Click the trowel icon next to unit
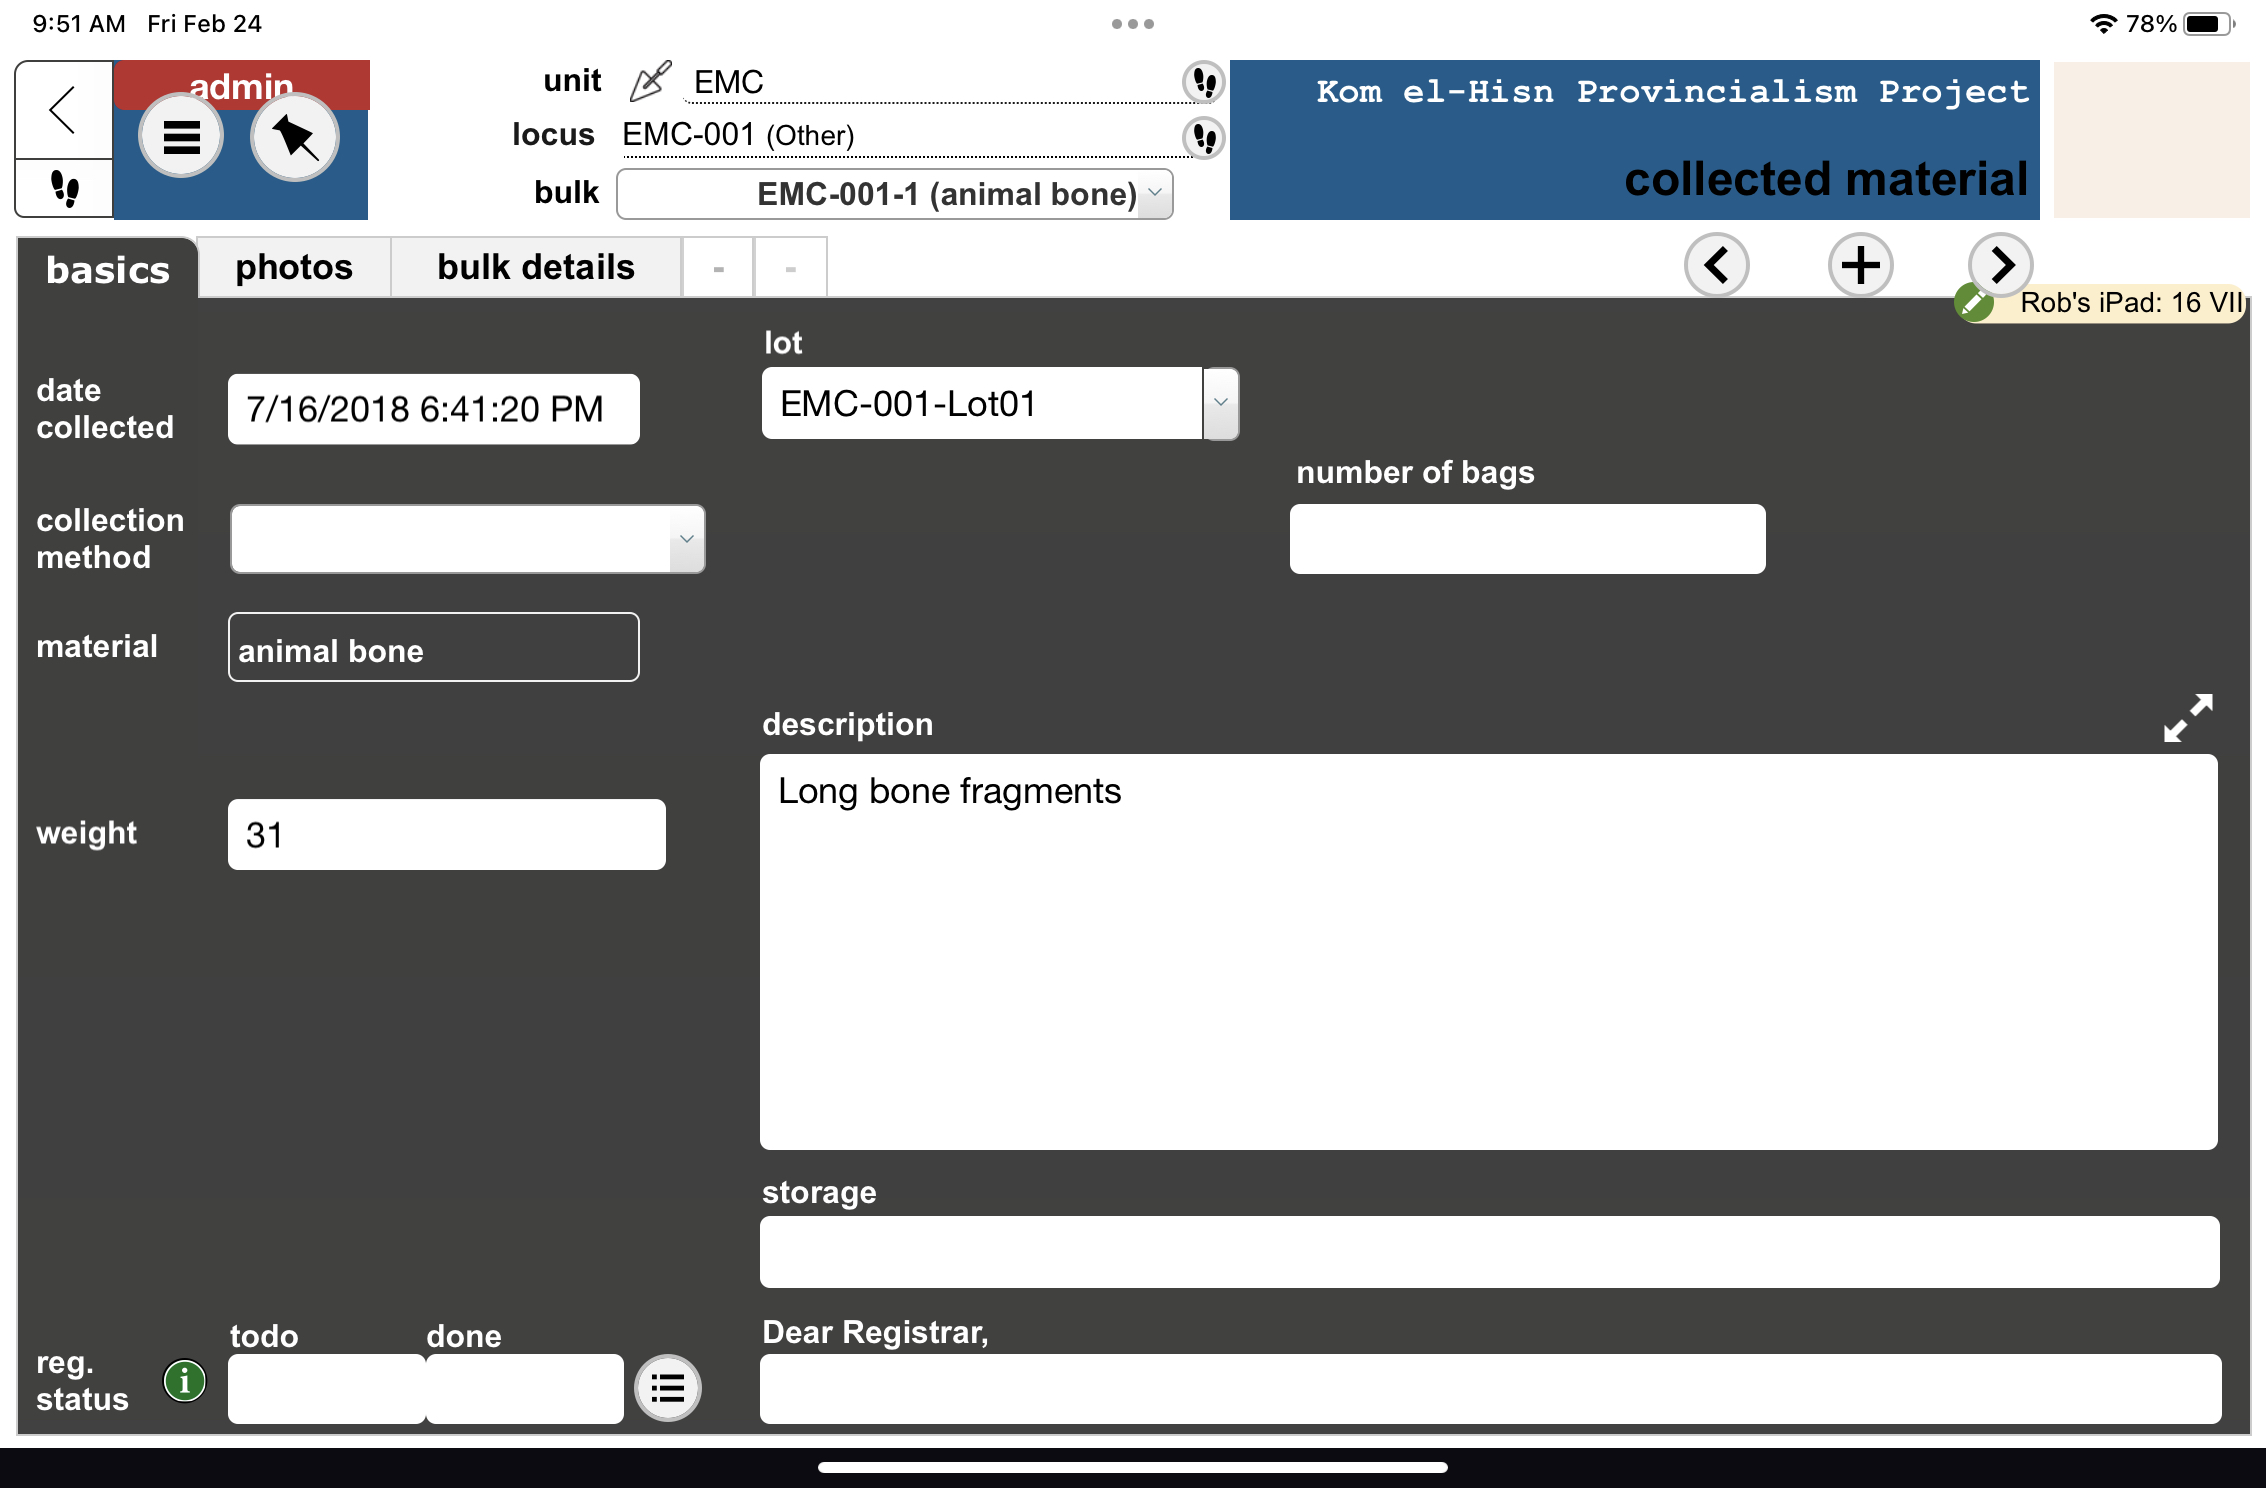Image resolution: width=2266 pixels, height=1488 pixels. 650,81
